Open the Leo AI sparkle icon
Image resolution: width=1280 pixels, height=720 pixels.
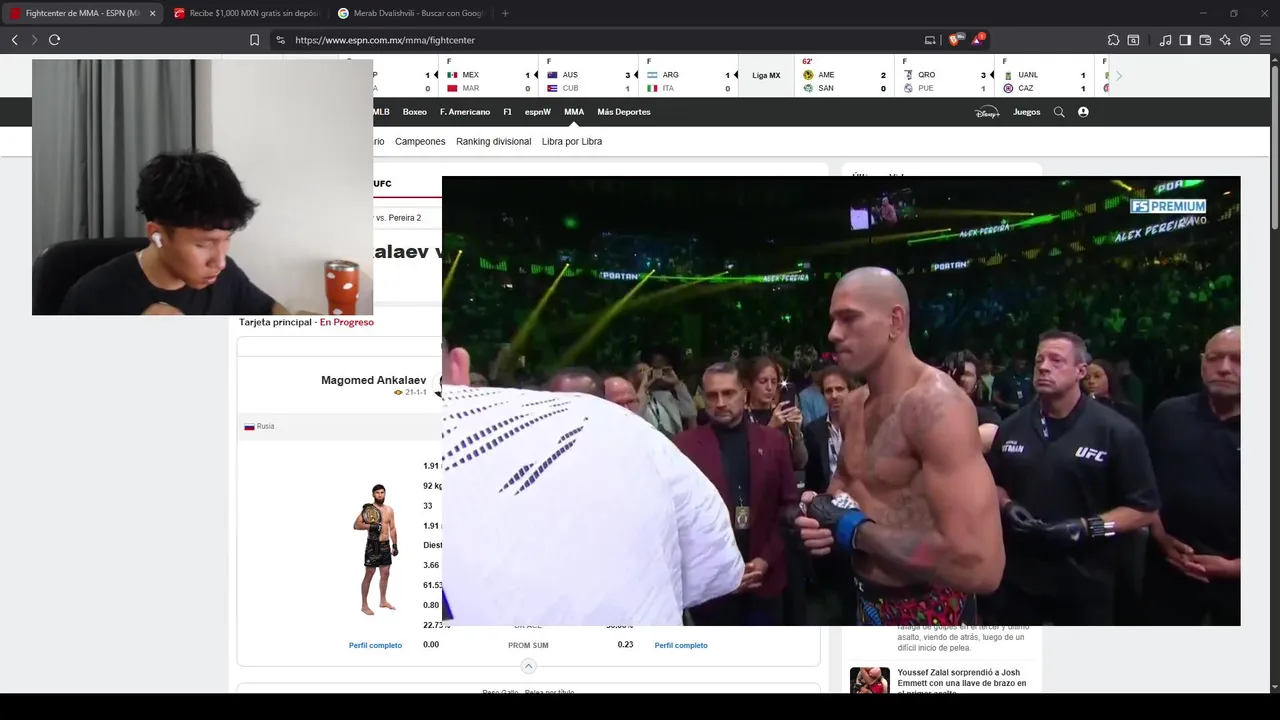1225,40
